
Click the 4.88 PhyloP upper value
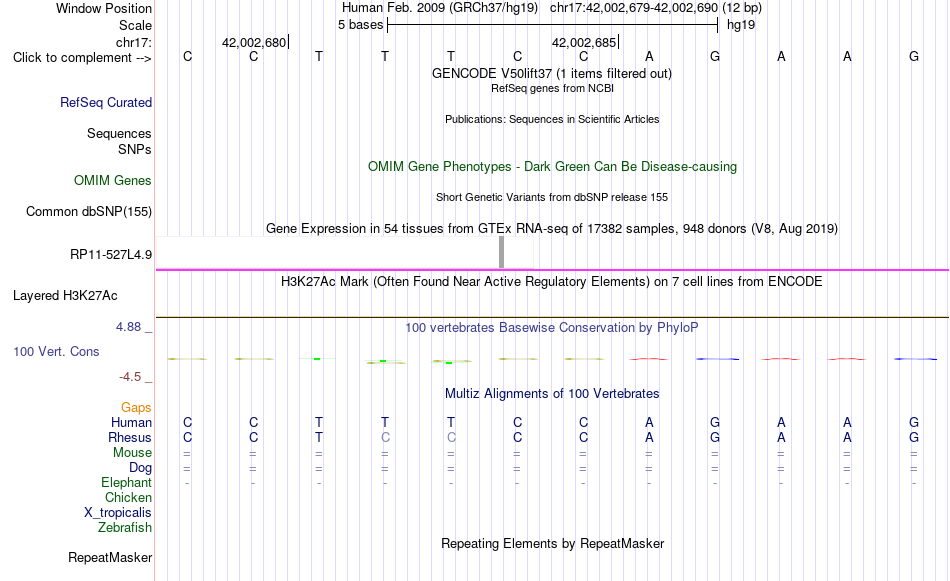(x=128, y=327)
